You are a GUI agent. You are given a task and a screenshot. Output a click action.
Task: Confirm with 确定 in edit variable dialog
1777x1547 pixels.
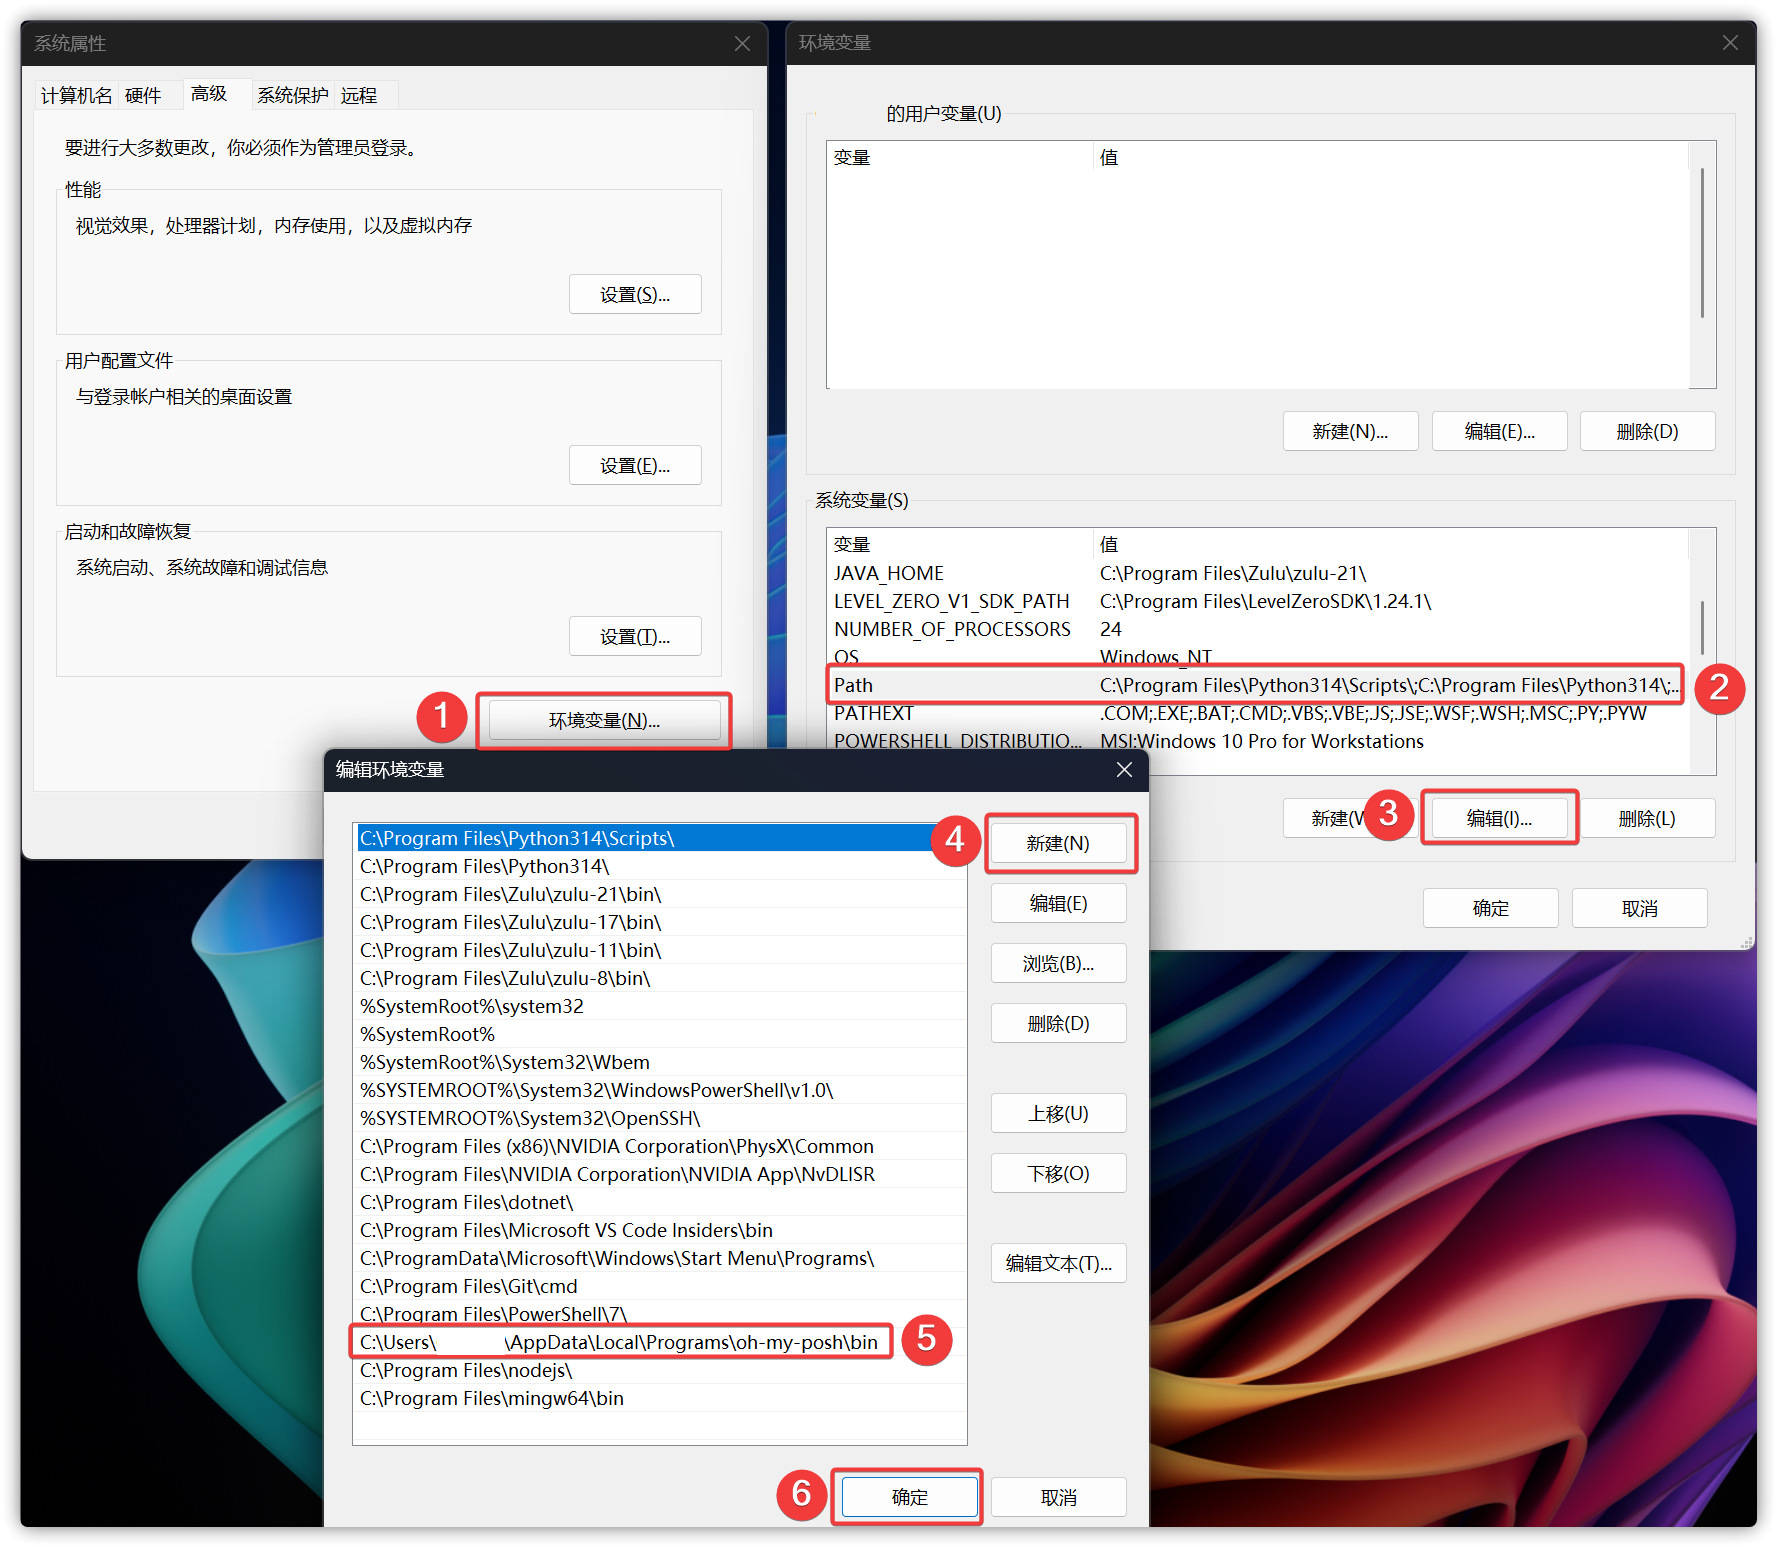(909, 1497)
